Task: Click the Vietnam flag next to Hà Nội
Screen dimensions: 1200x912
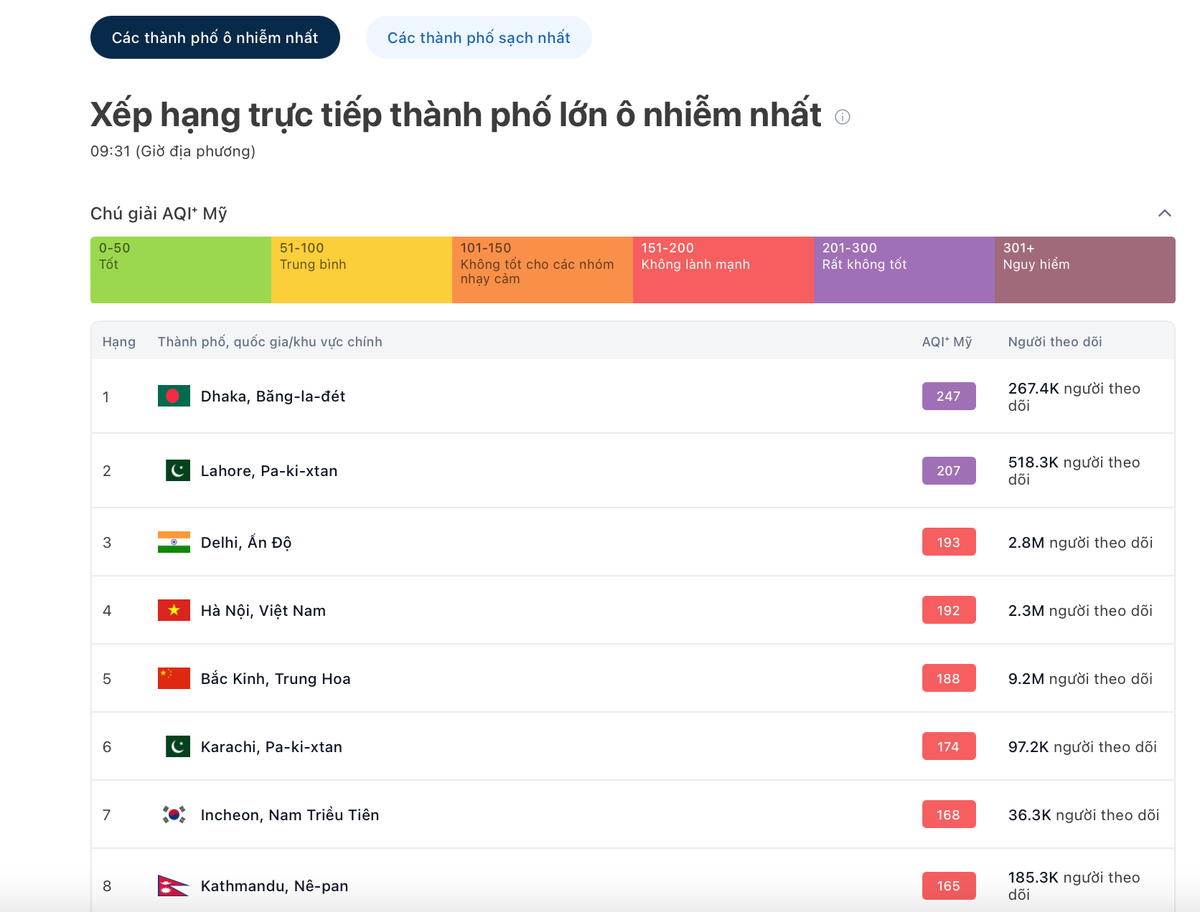Action: 174,610
